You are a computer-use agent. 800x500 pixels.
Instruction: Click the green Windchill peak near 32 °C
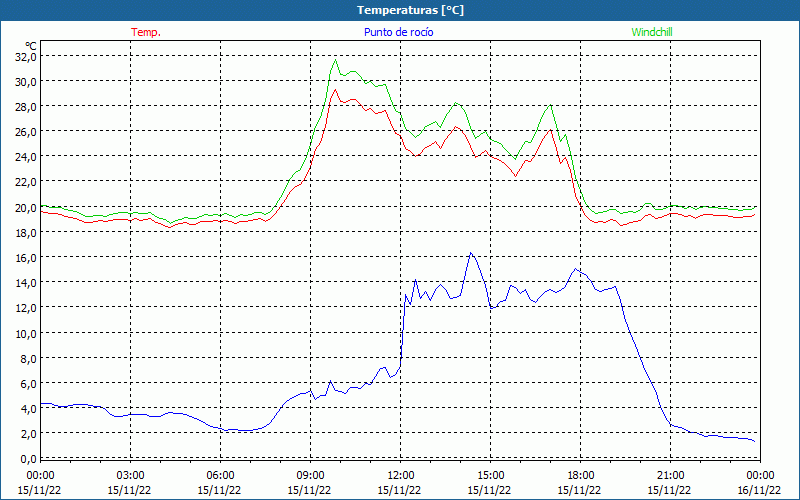click(x=335, y=60)
